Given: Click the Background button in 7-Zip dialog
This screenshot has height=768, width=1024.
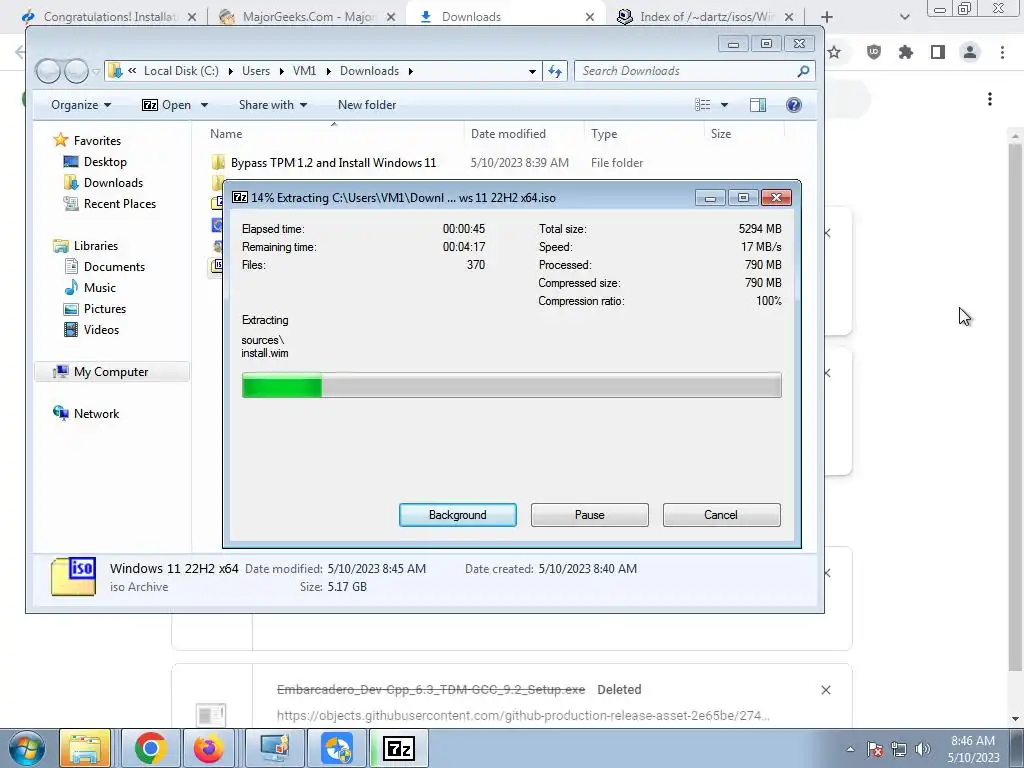Looking at the screenshot, I should click(x=457, y=515).
